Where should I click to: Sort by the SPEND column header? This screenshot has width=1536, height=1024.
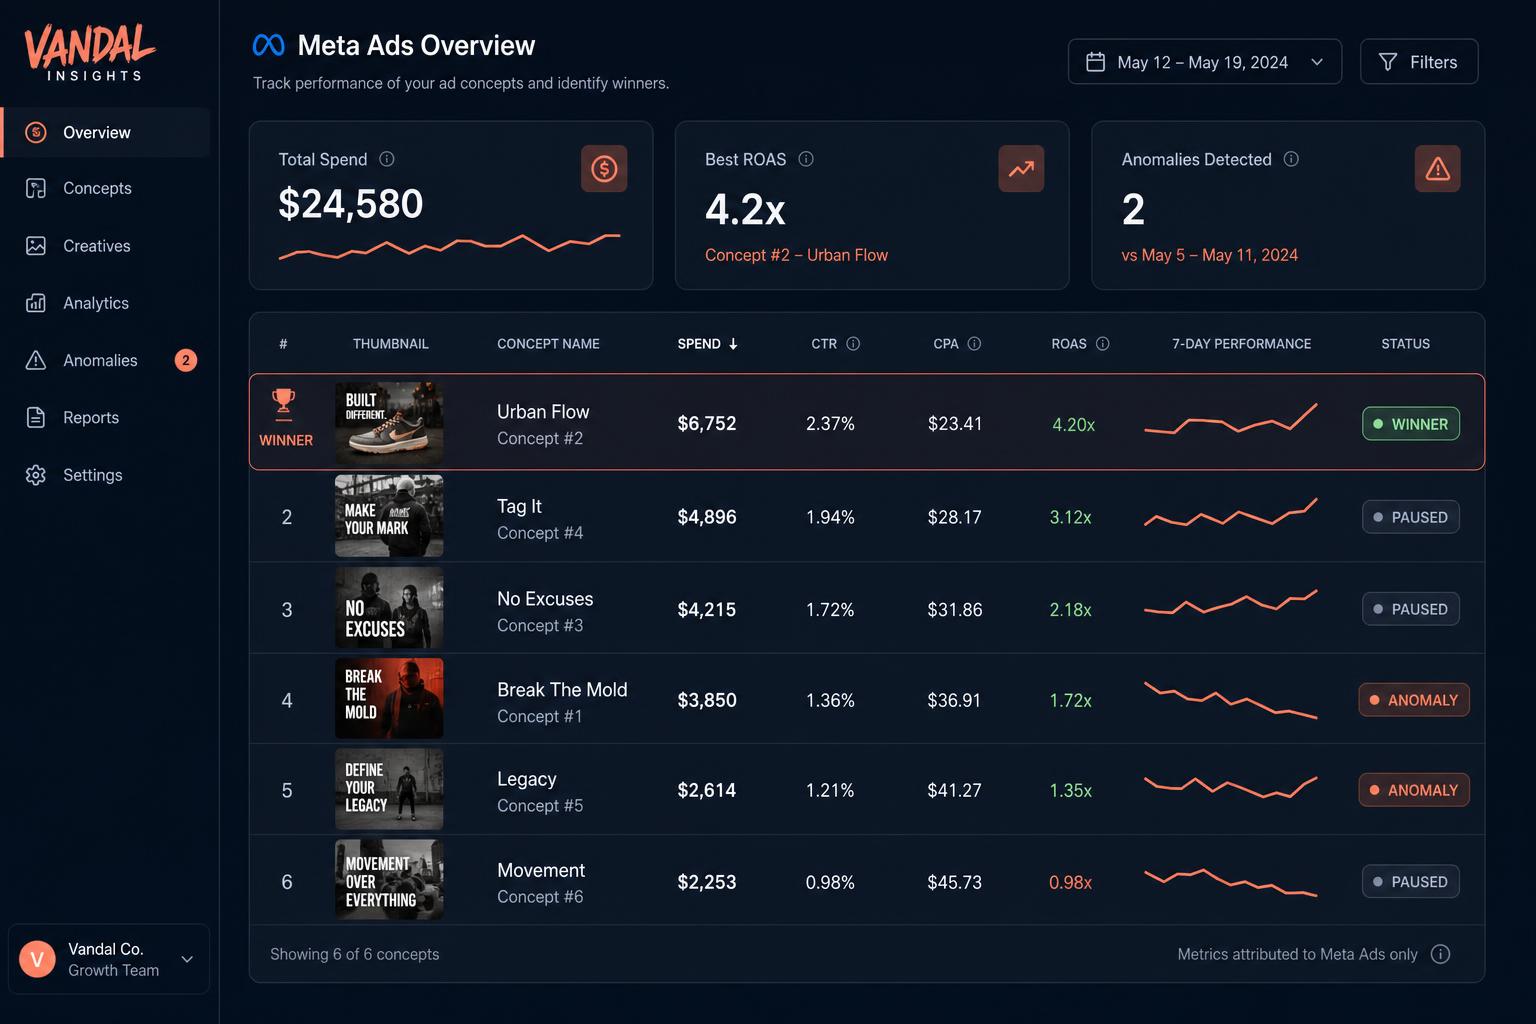(x=707, y=344)
